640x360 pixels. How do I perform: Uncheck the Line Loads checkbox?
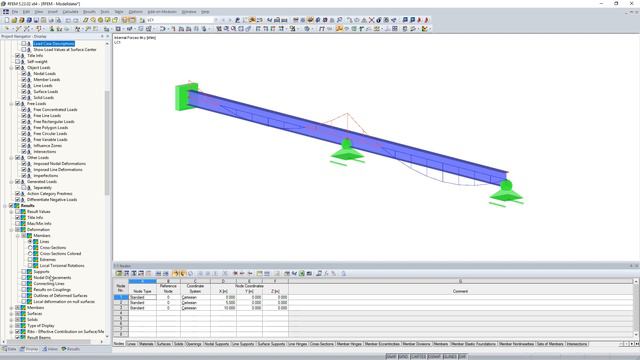24,86
